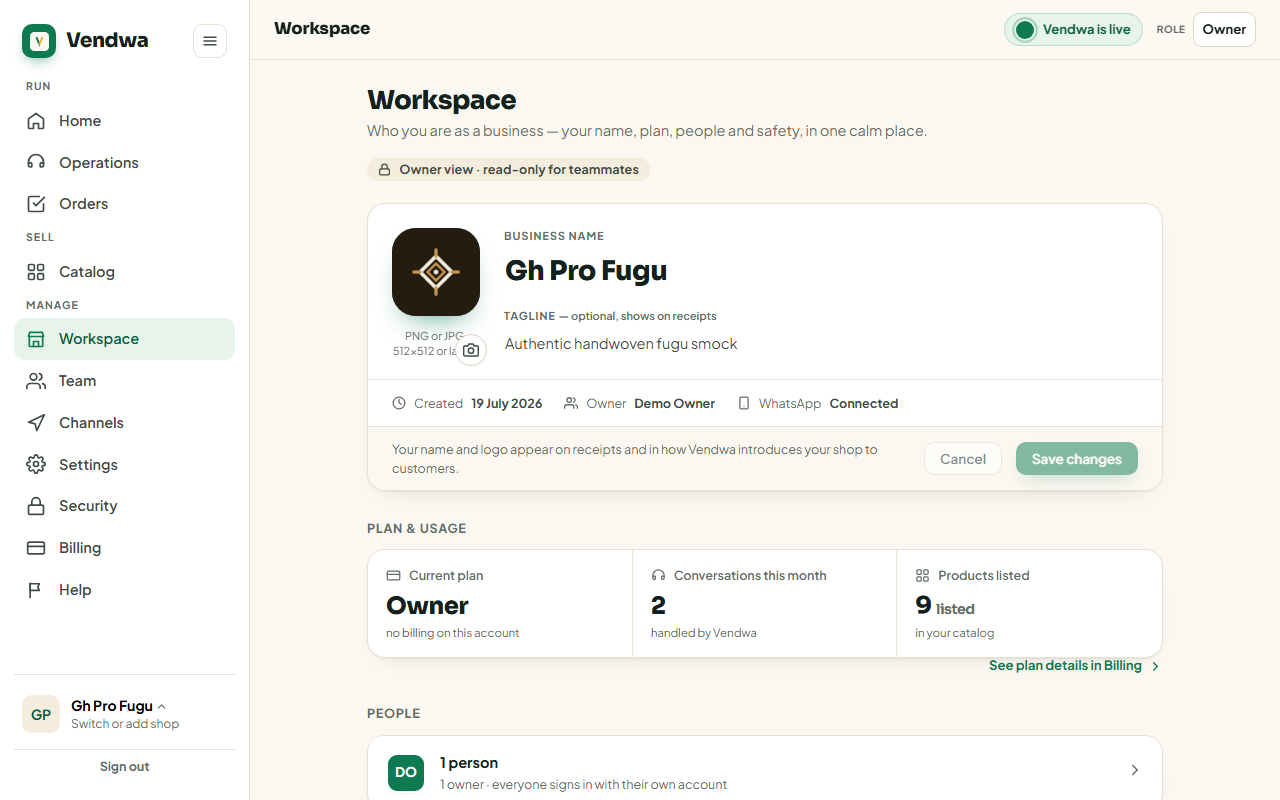1280x800 pixels.
Task: Click the Current plan card icon
Action: tap(393, 576)
